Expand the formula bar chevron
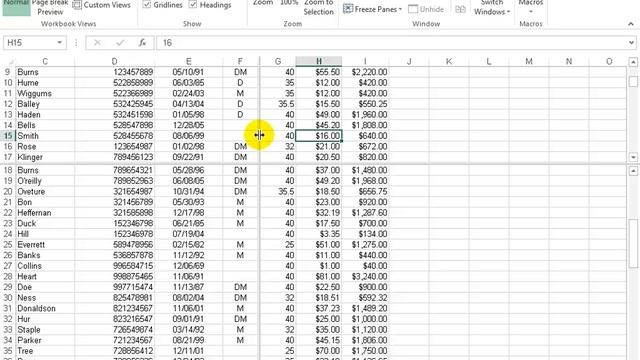Image resolution: width=640 pixels, height=360 pixels. point(631,42)
